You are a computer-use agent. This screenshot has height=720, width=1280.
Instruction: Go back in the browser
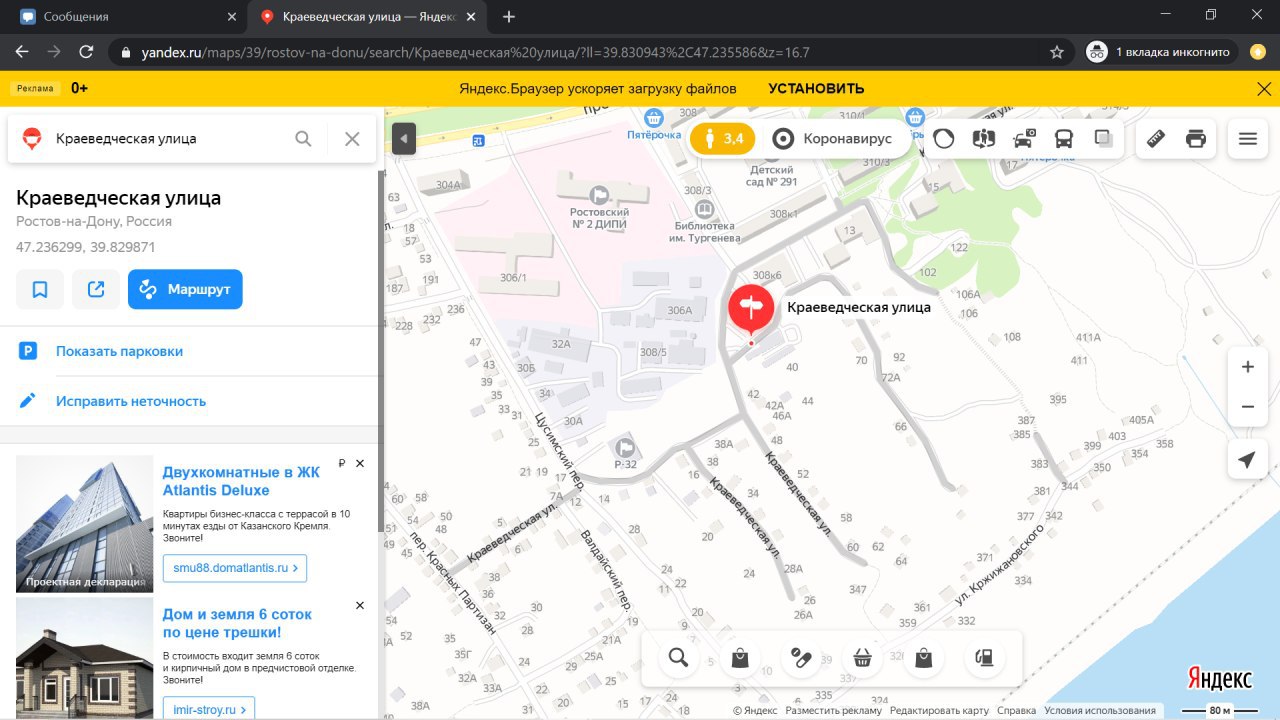click(22, 52)
